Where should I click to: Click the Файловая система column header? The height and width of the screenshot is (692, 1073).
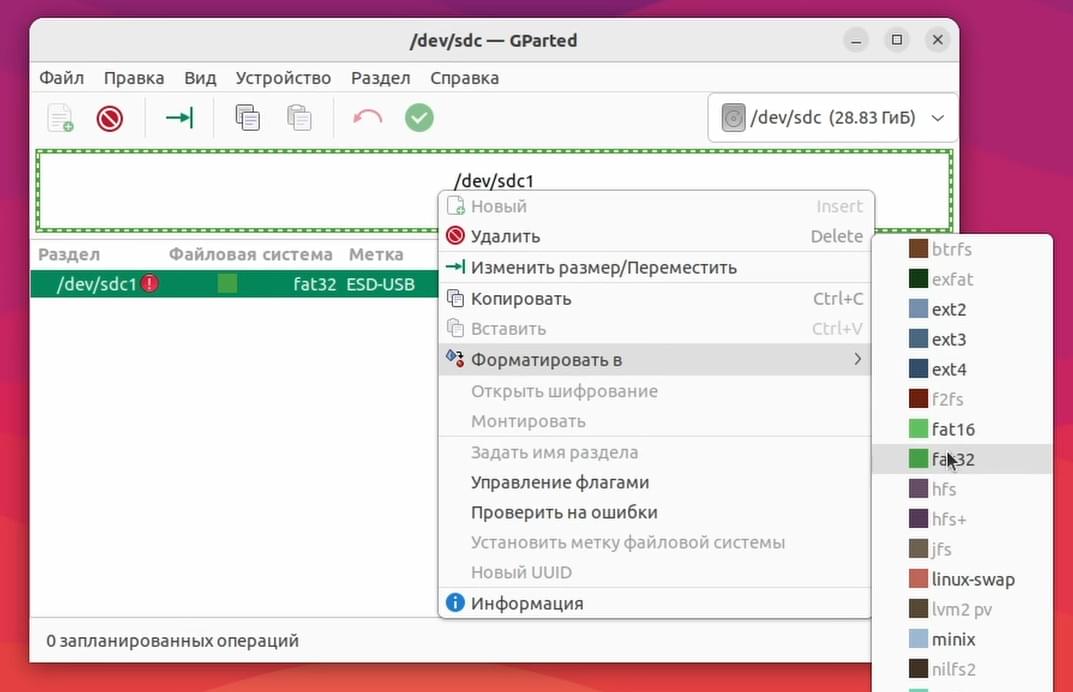250,255
